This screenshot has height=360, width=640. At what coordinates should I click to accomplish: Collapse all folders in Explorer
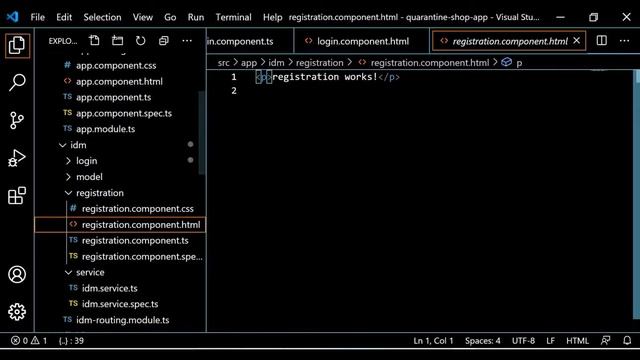click(x=164, y=40)
